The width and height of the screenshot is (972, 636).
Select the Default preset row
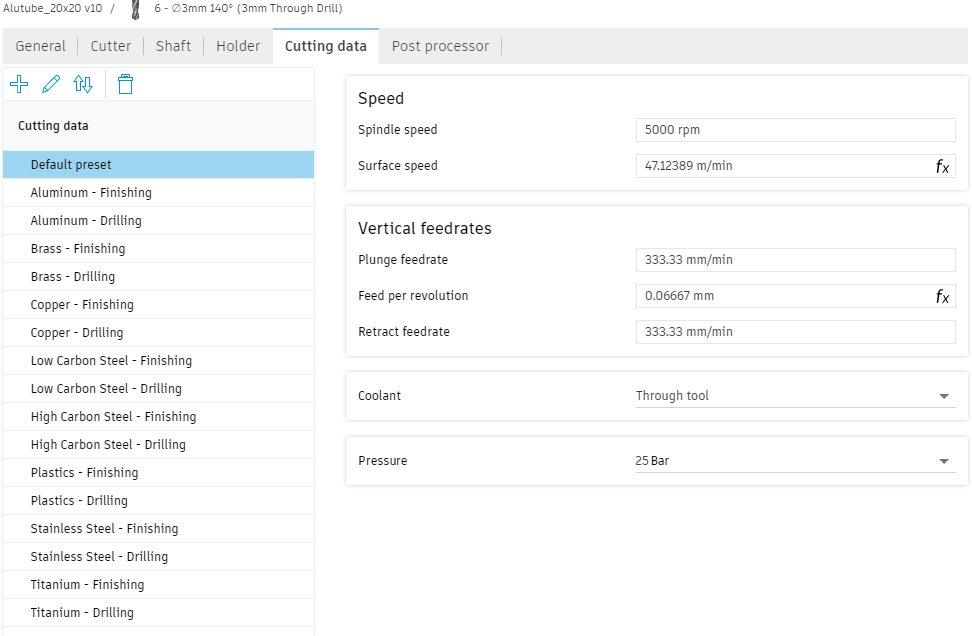point(159,165)
